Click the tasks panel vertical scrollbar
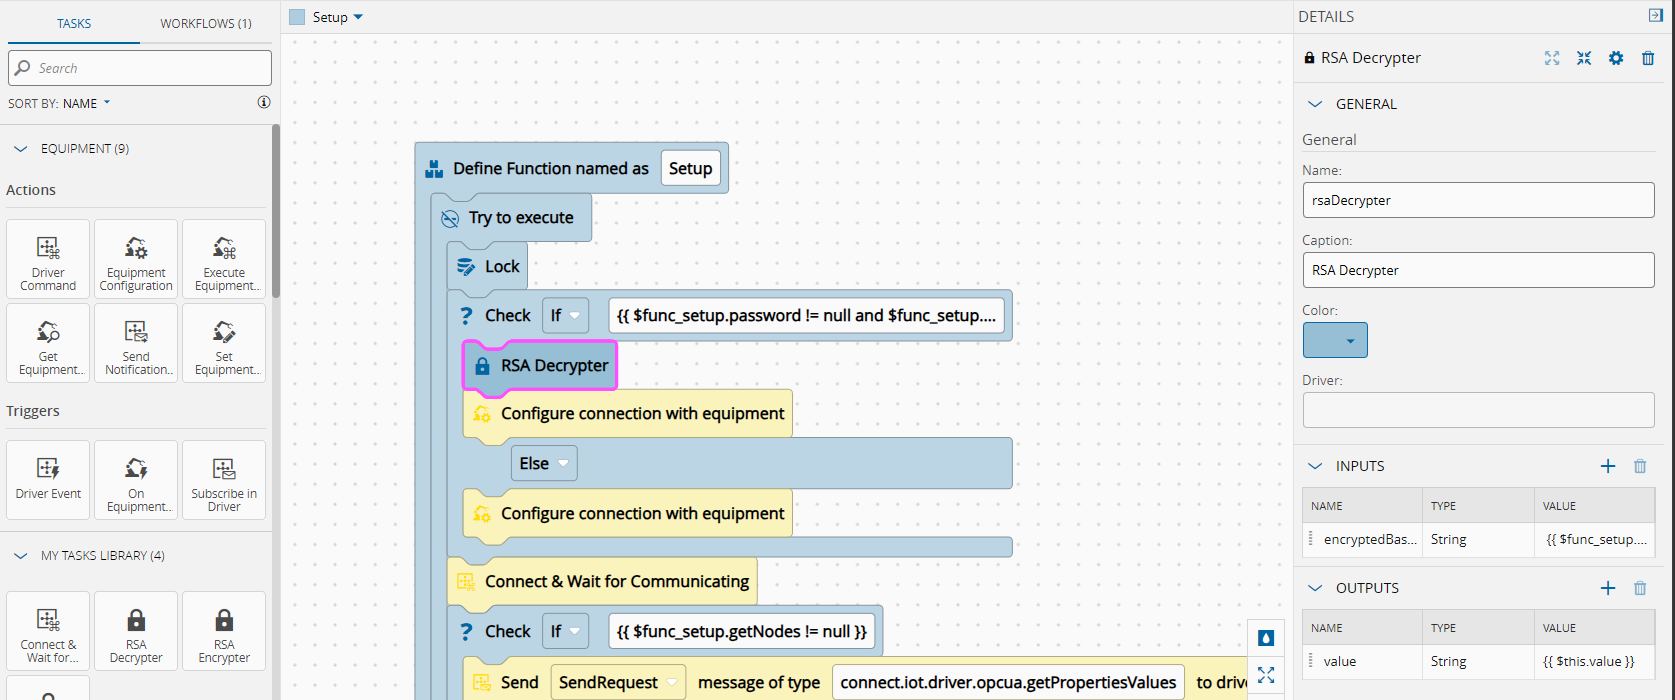 coord(276,210)
